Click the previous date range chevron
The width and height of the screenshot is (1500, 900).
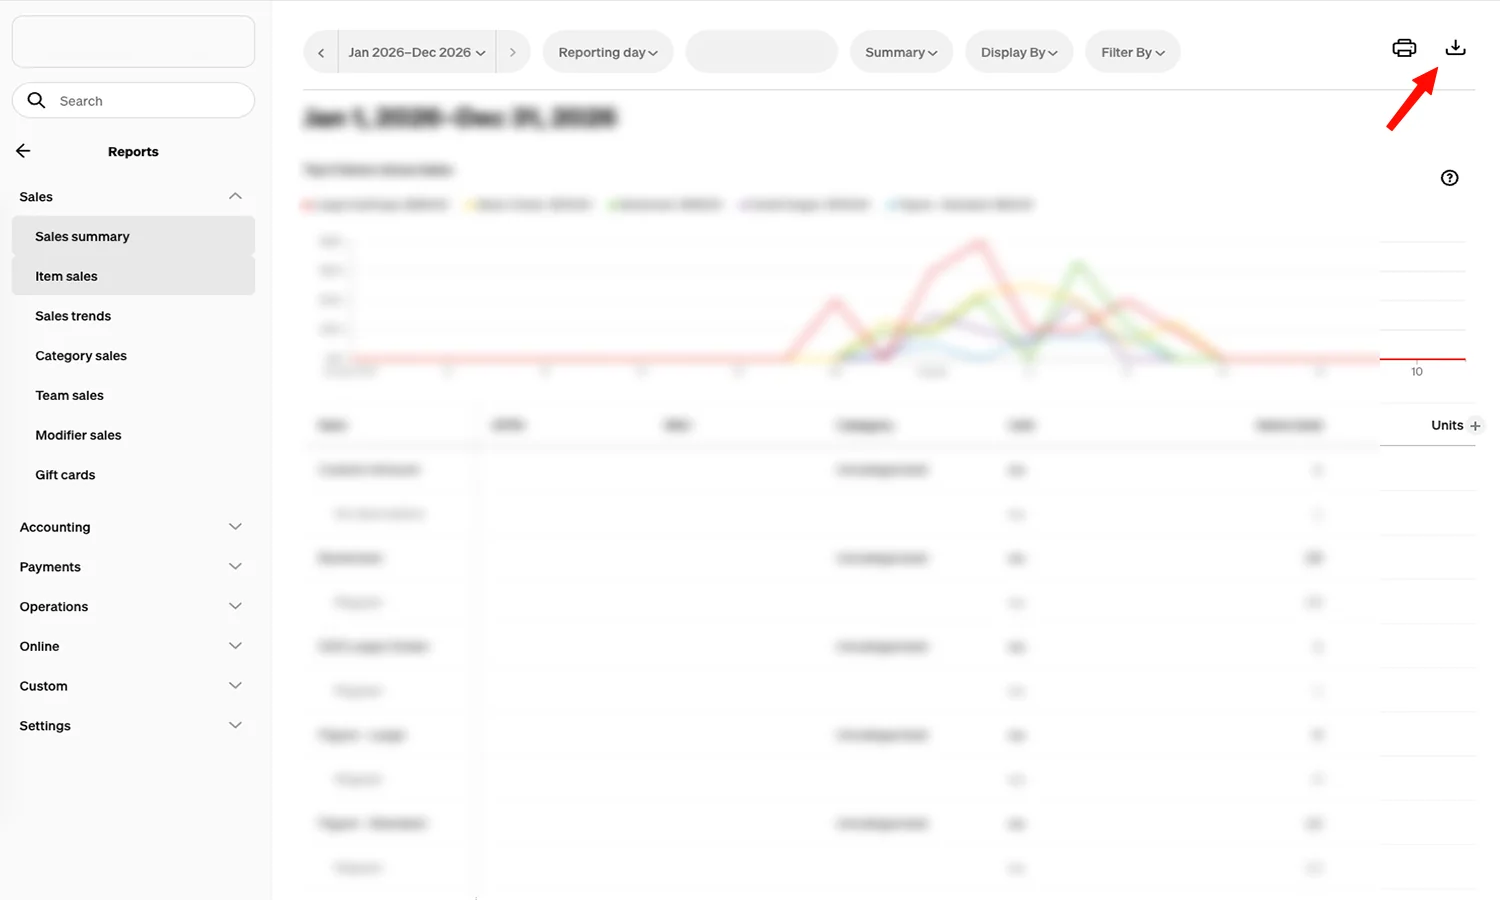320,51
